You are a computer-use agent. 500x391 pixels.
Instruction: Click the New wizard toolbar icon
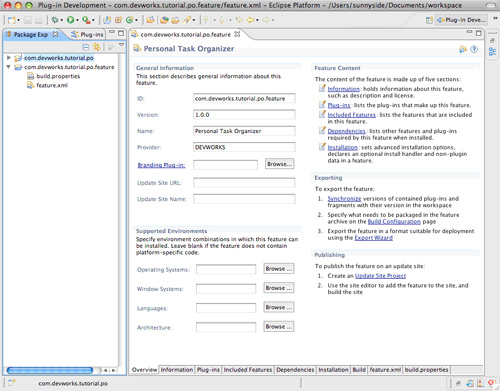click(12, 20)
